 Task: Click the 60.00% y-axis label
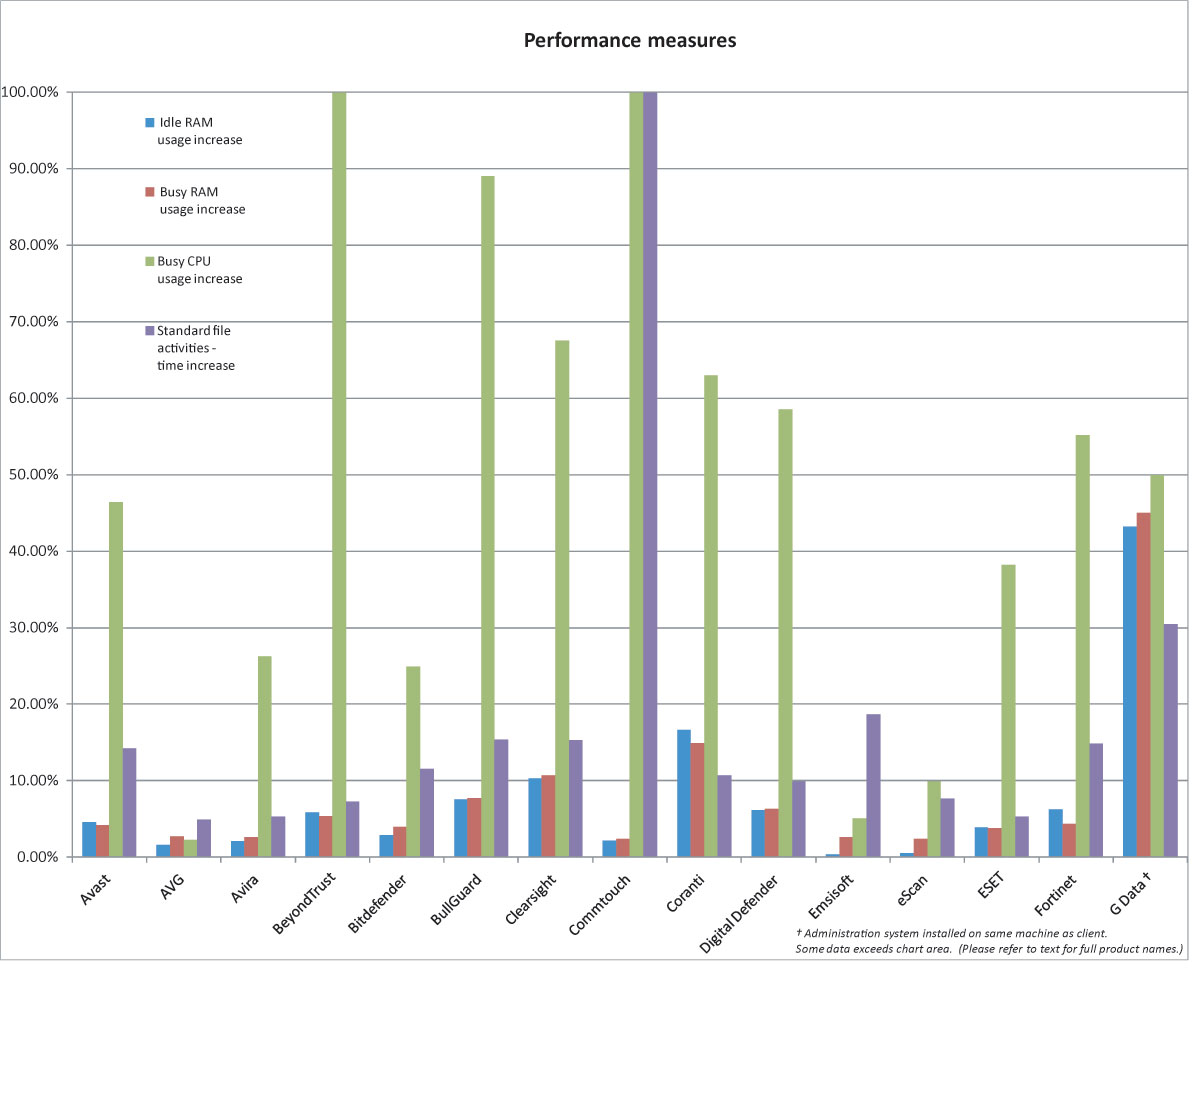33,398
